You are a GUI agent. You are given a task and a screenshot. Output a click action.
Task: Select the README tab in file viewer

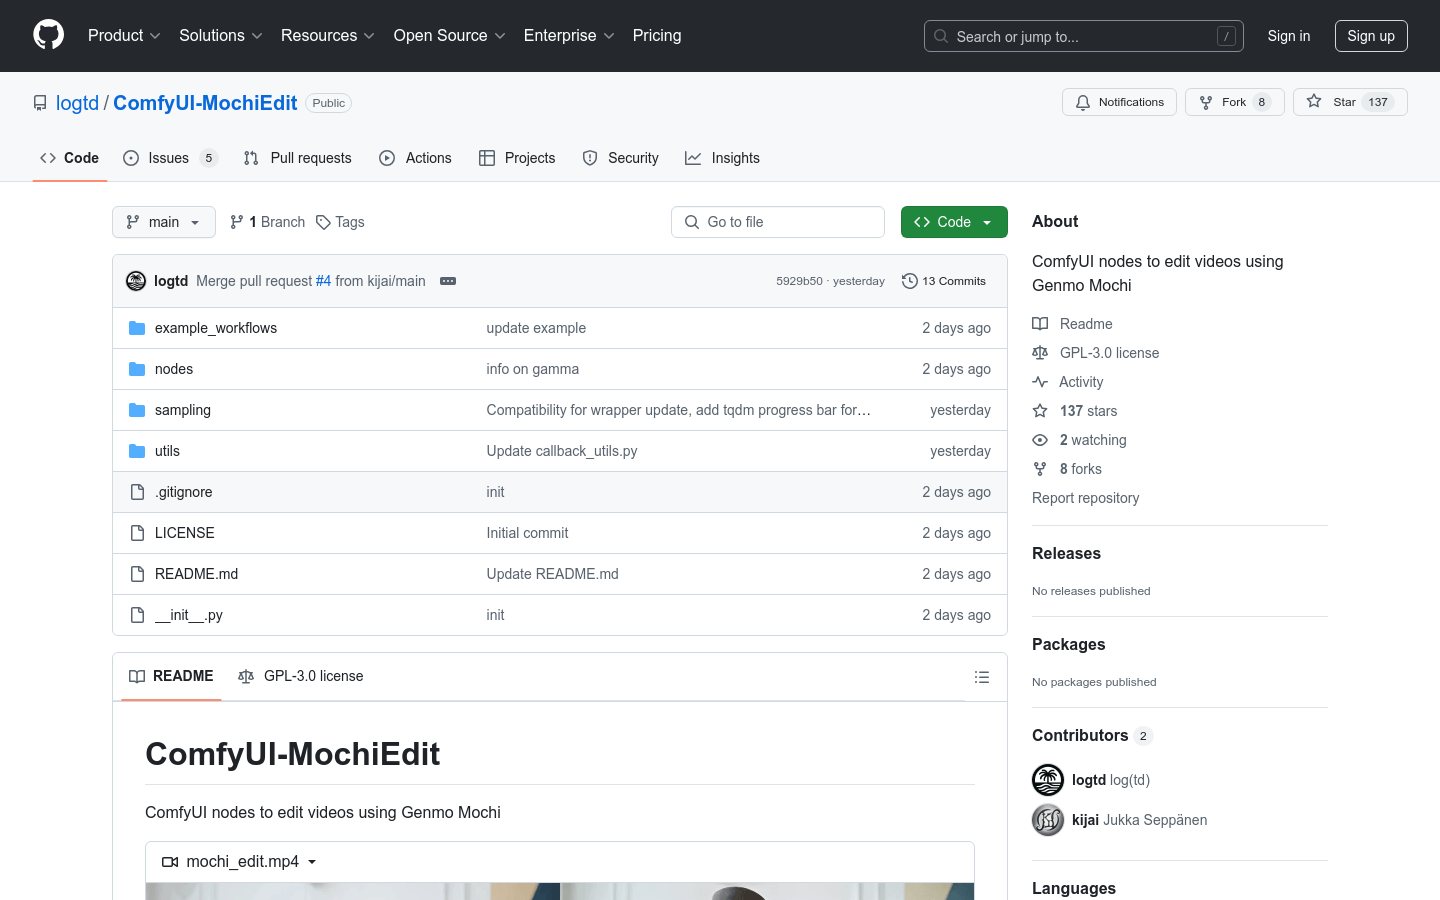pyautogui.click(x=171, y=676)
